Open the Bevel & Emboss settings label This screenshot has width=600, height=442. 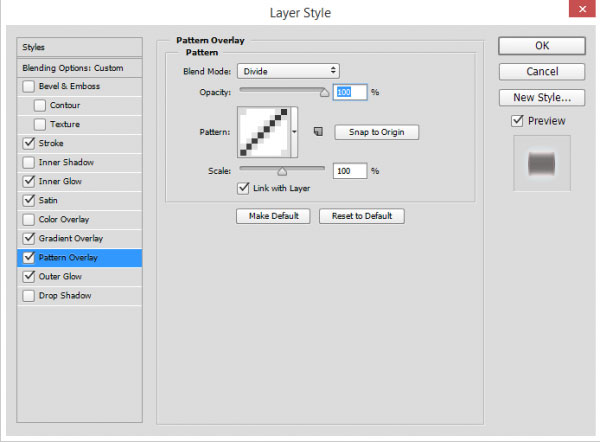click(69, 86)
